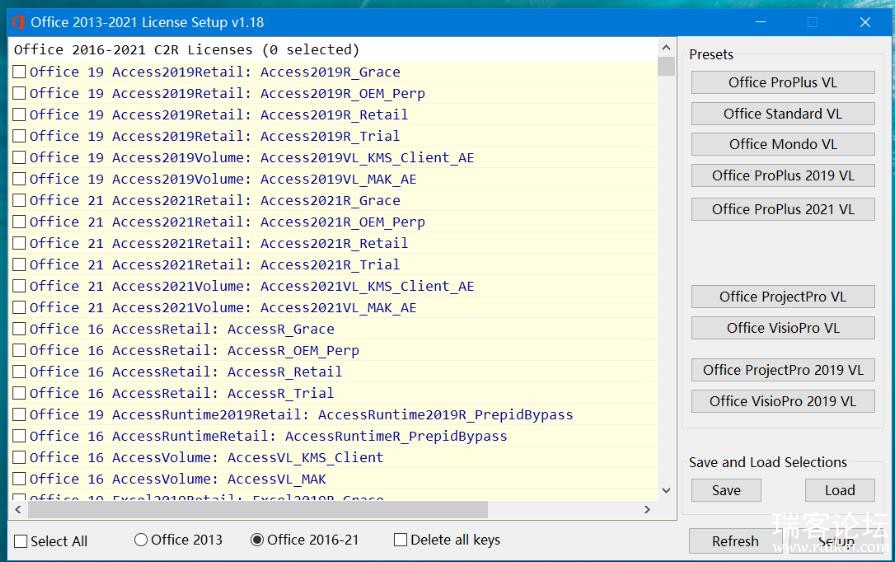Click the Refresh button

735,541
